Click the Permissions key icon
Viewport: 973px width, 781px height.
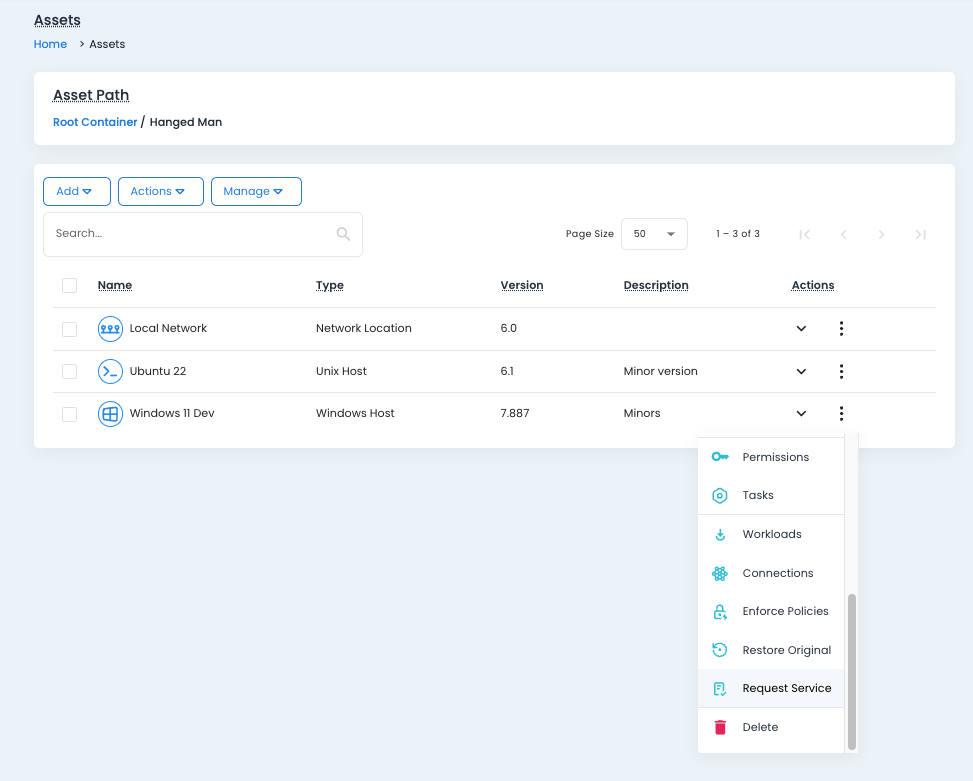click(720, 457)
